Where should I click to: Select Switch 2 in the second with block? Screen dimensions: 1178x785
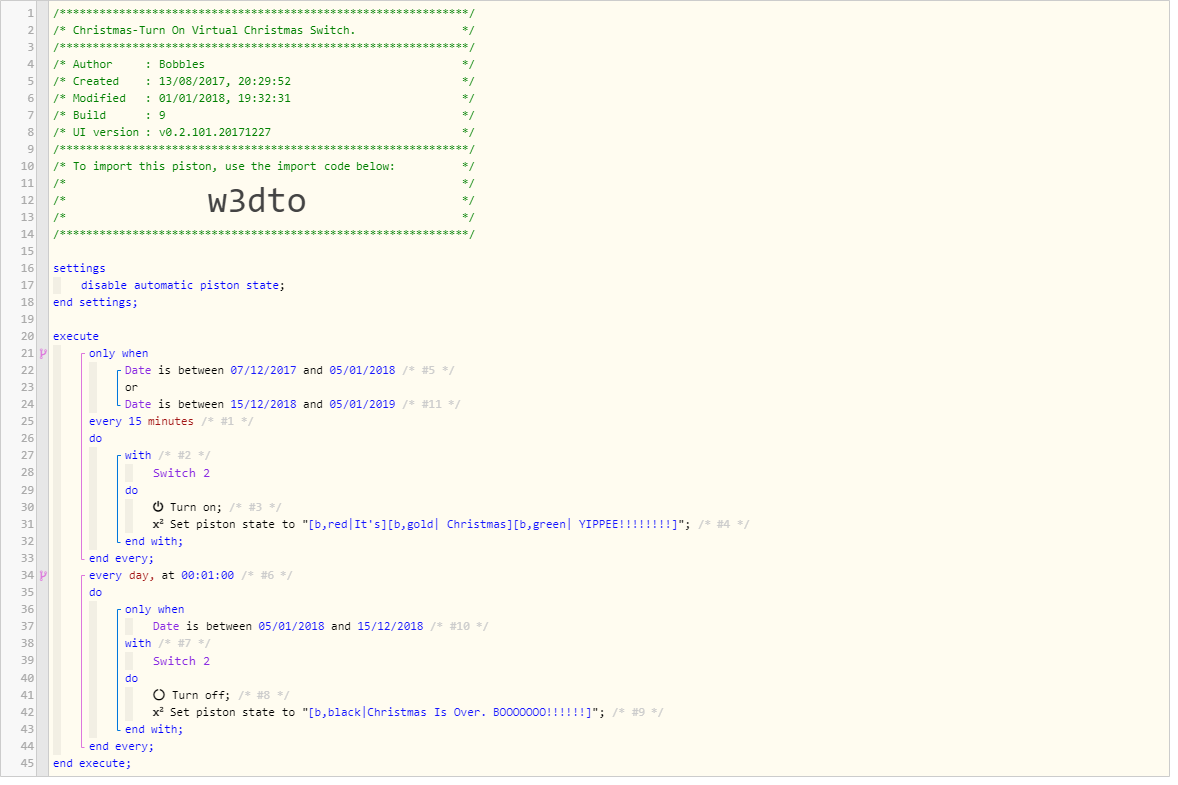pos(181,661)
